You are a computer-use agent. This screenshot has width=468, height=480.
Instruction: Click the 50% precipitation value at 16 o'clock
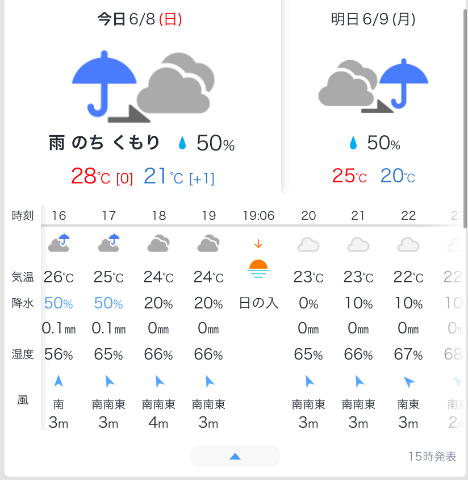click(59, 303)
